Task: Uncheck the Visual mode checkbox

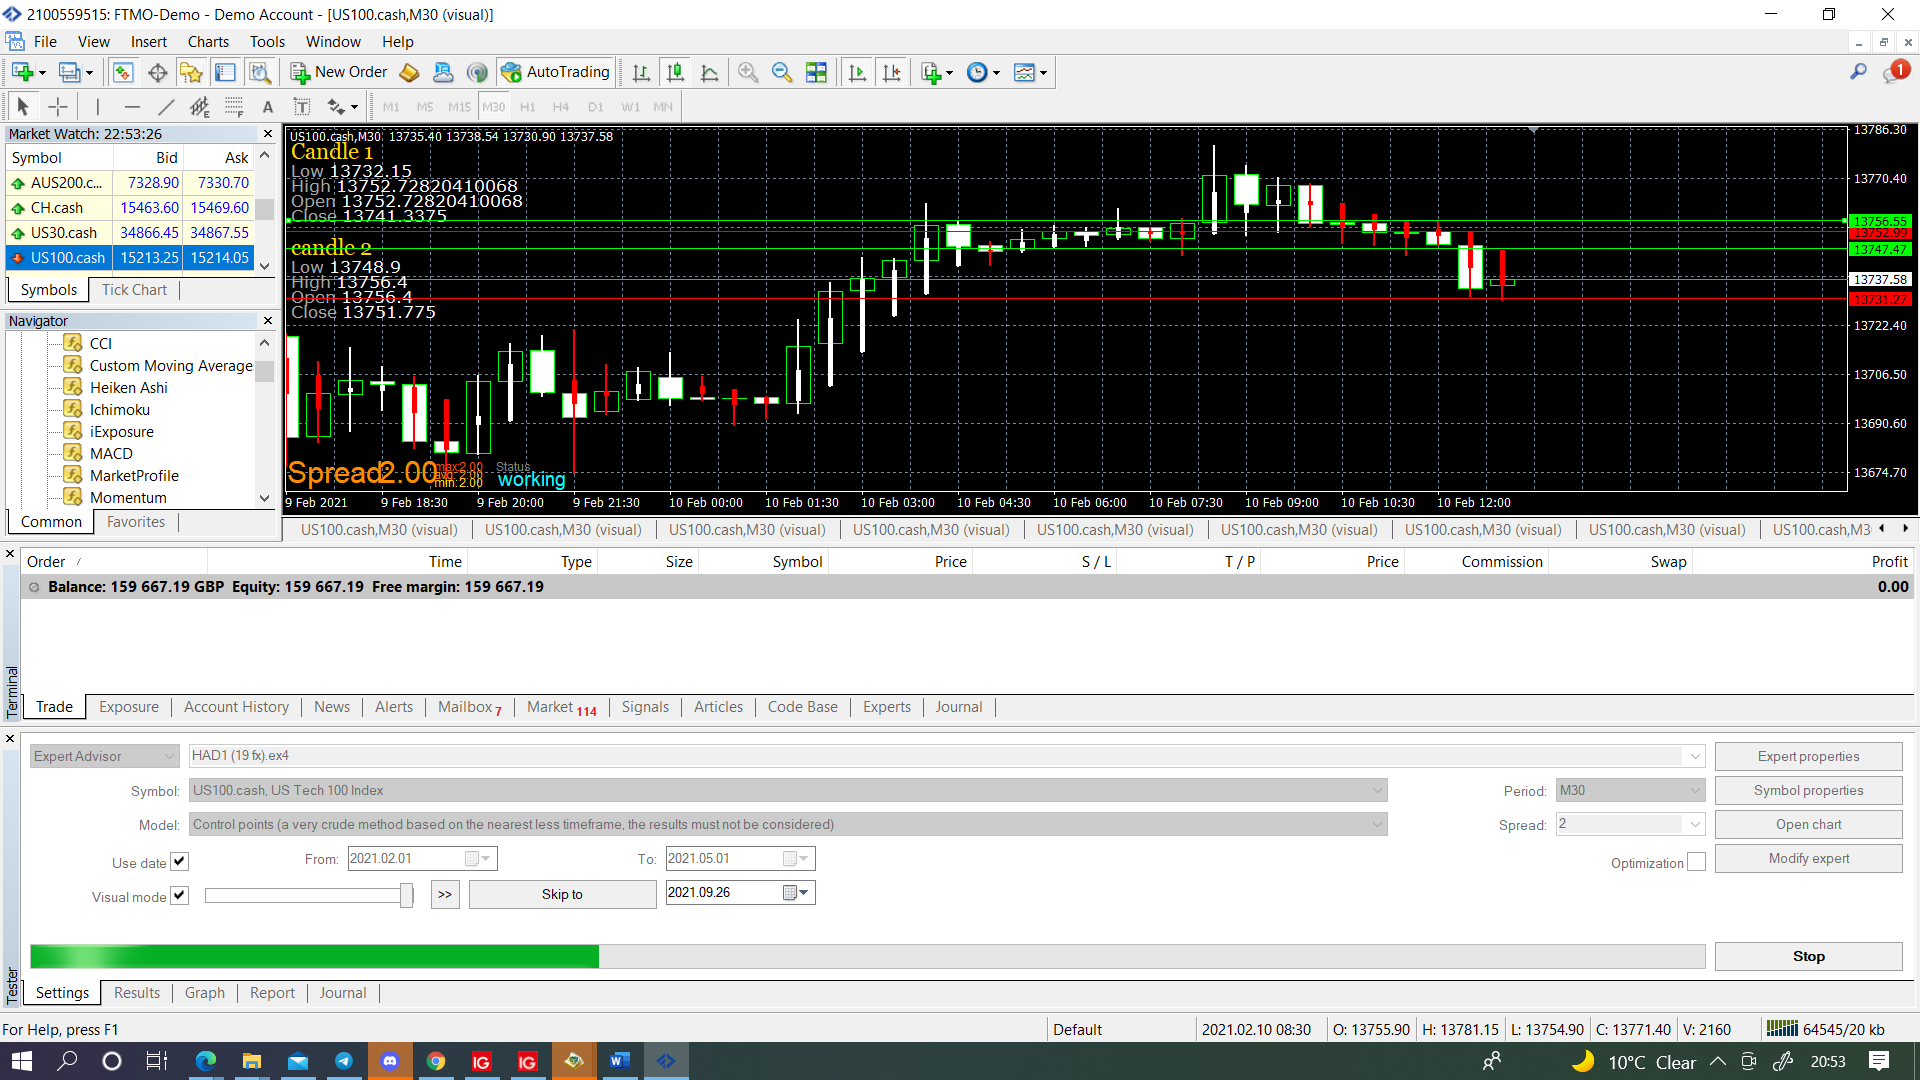Action: click(x=180, y=895)
